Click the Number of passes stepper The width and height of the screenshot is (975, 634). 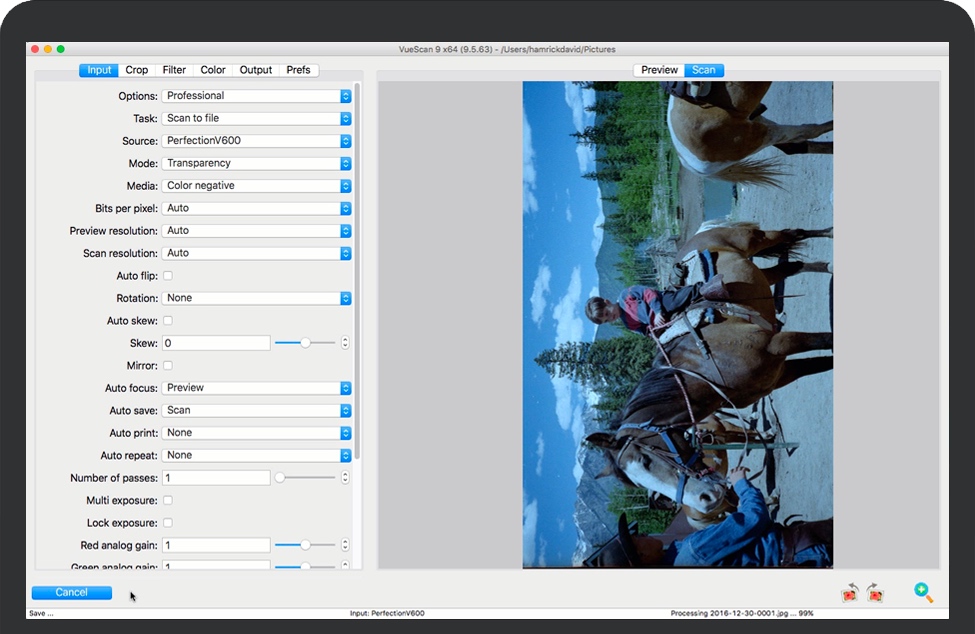345,478
